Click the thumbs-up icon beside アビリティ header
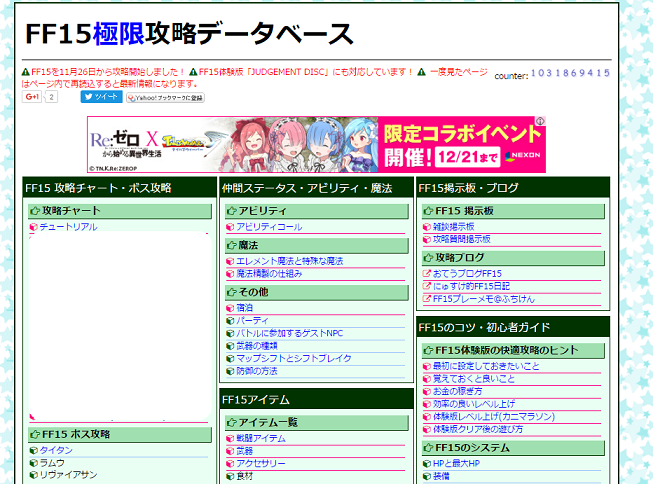The width and height of the screenshot is (653, 484). [232, 211]
